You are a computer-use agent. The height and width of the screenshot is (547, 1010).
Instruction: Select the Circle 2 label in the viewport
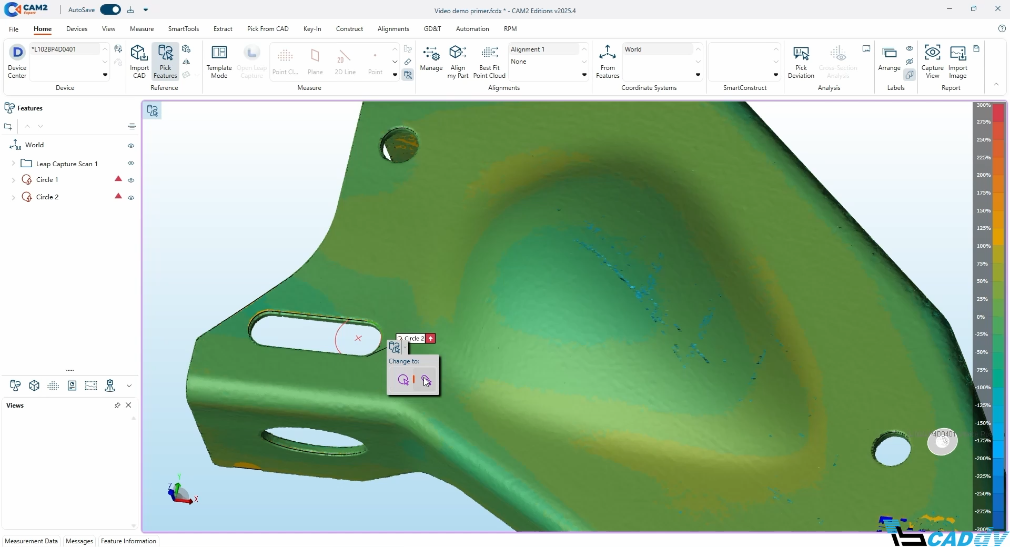tap(413, 338)
